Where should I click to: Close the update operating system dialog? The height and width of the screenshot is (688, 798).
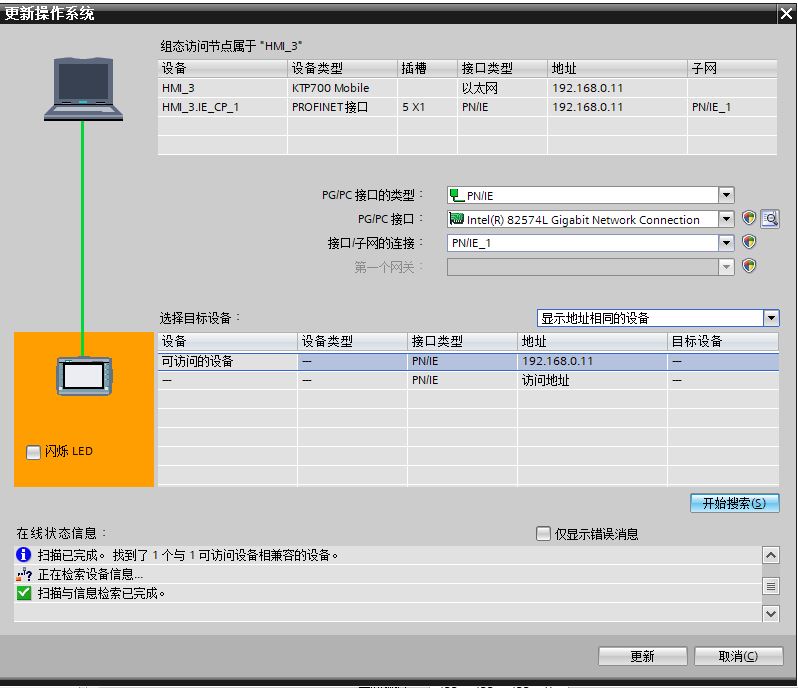click(786, 13)
